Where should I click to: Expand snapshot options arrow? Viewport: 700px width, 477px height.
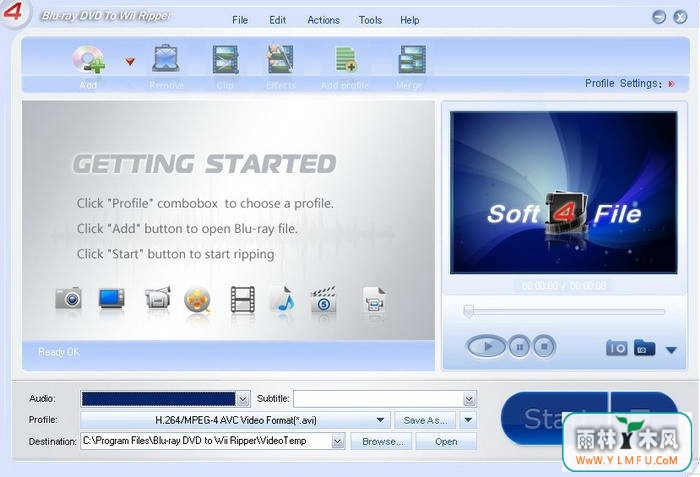click(671, 350)
